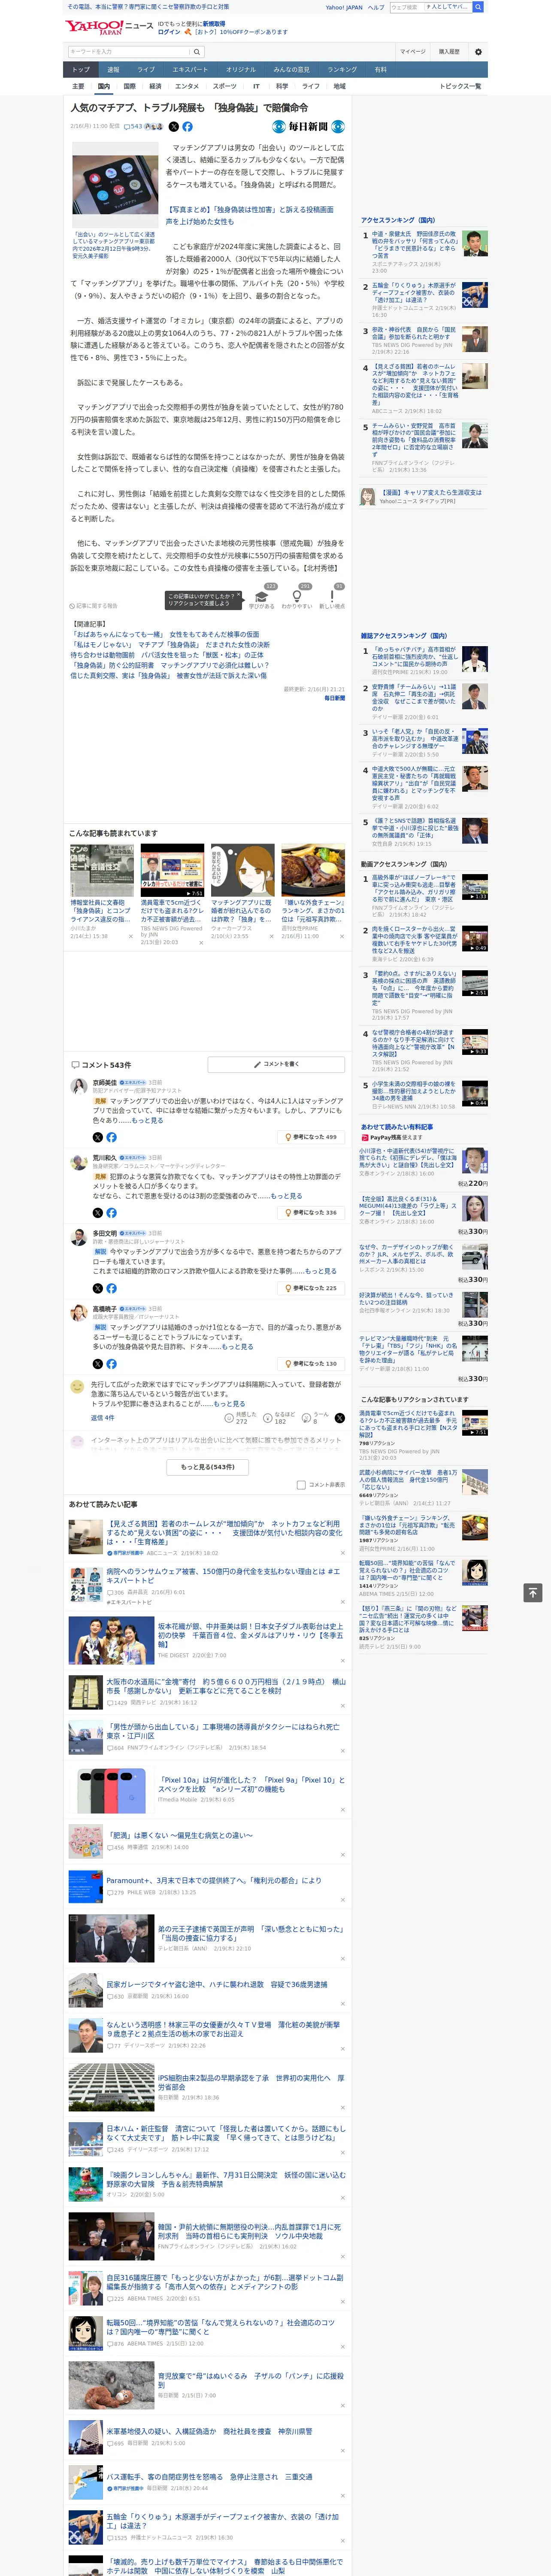
Task: Share 多田文明's comment on Facebook
Action: point(111,1288)
